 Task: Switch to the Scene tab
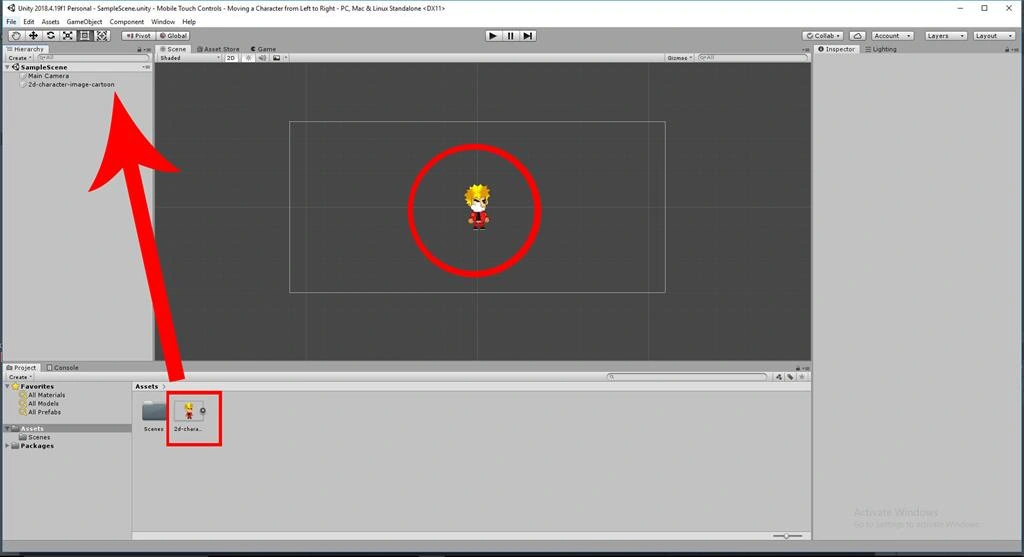click(173, 49)
